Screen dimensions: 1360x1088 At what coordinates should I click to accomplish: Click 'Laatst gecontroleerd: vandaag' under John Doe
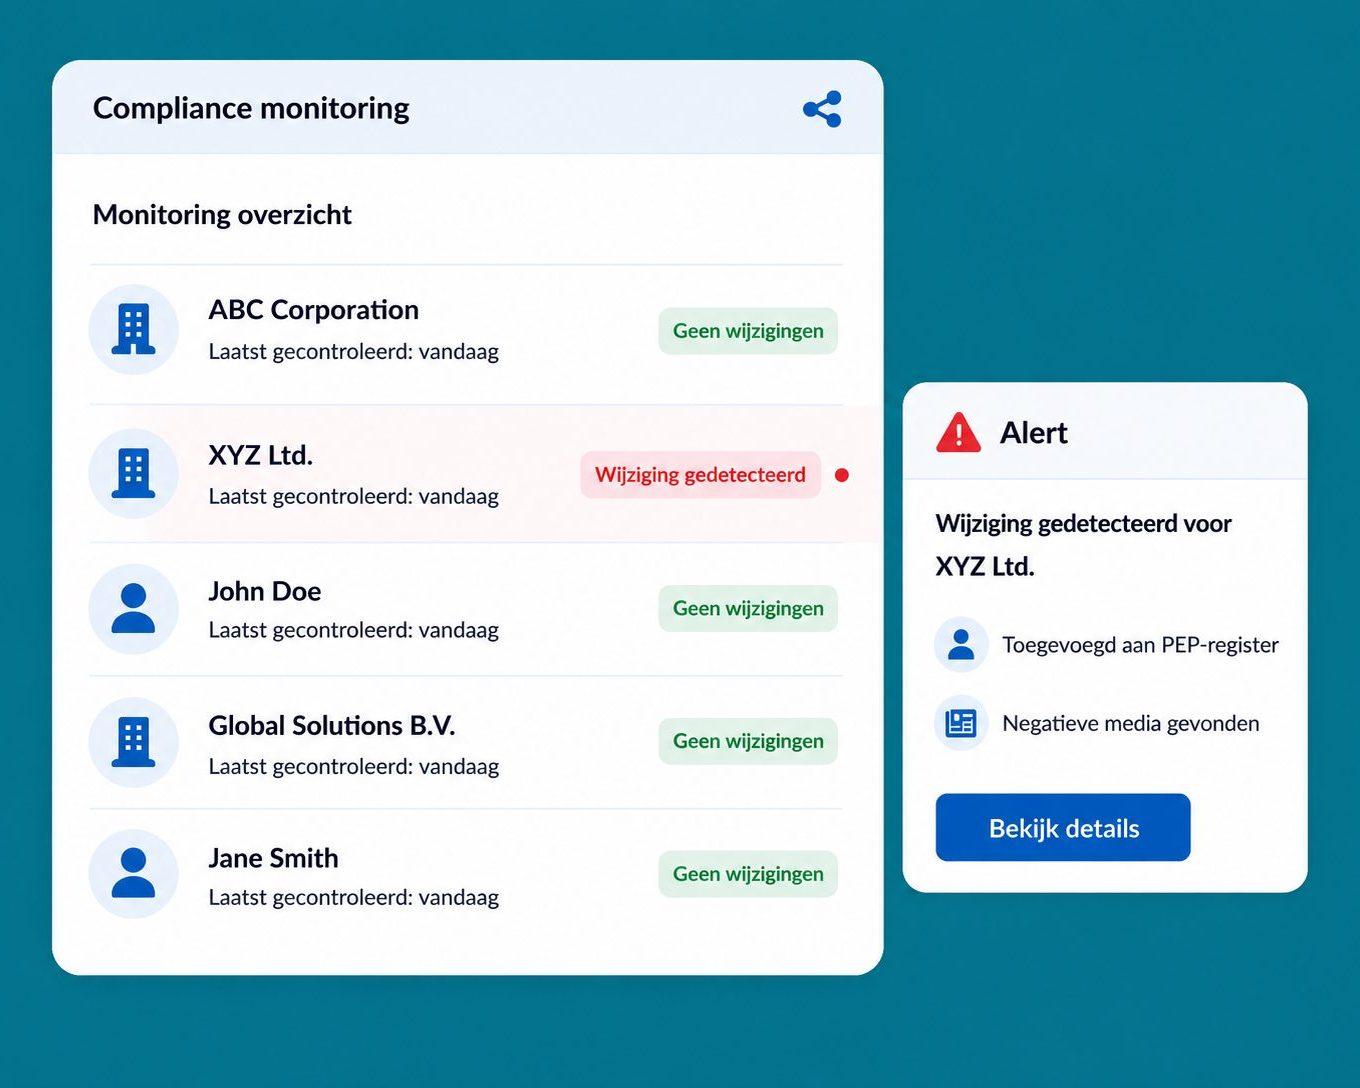click(x=353, y=630)
